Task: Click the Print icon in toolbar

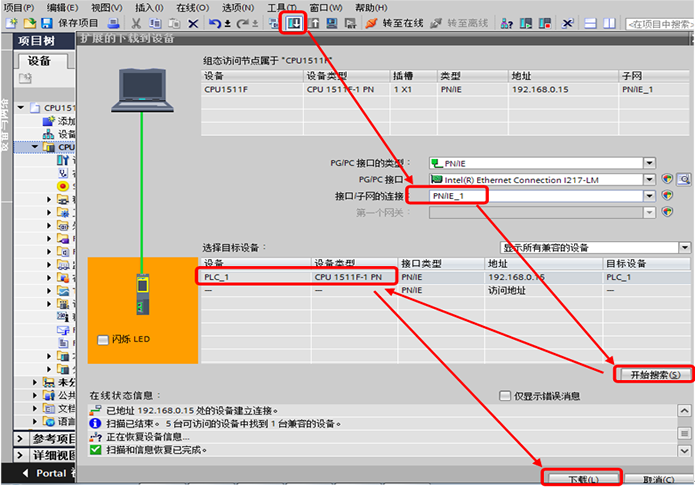Action: (114, 23)
